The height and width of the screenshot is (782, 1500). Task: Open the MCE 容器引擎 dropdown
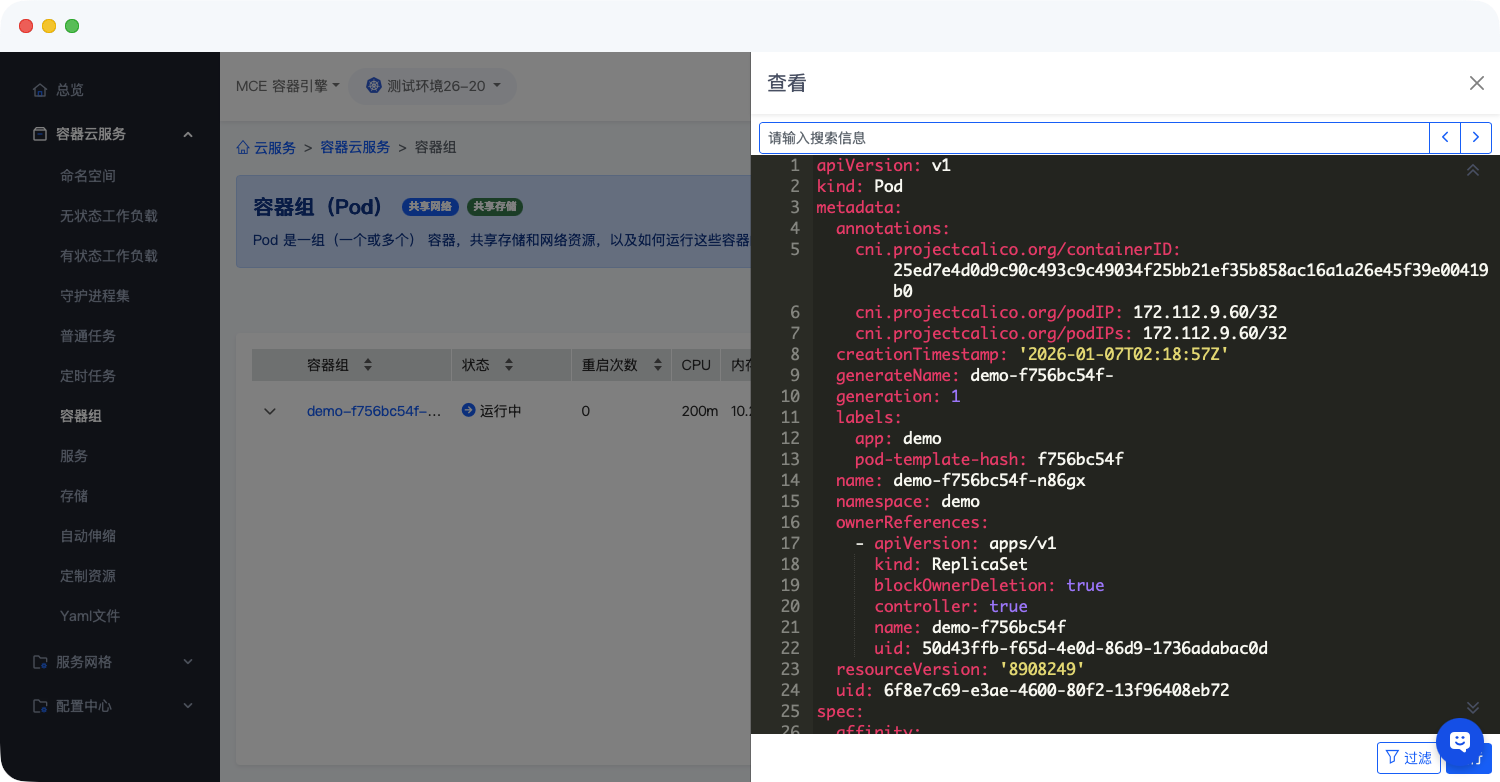click(288, 86)
